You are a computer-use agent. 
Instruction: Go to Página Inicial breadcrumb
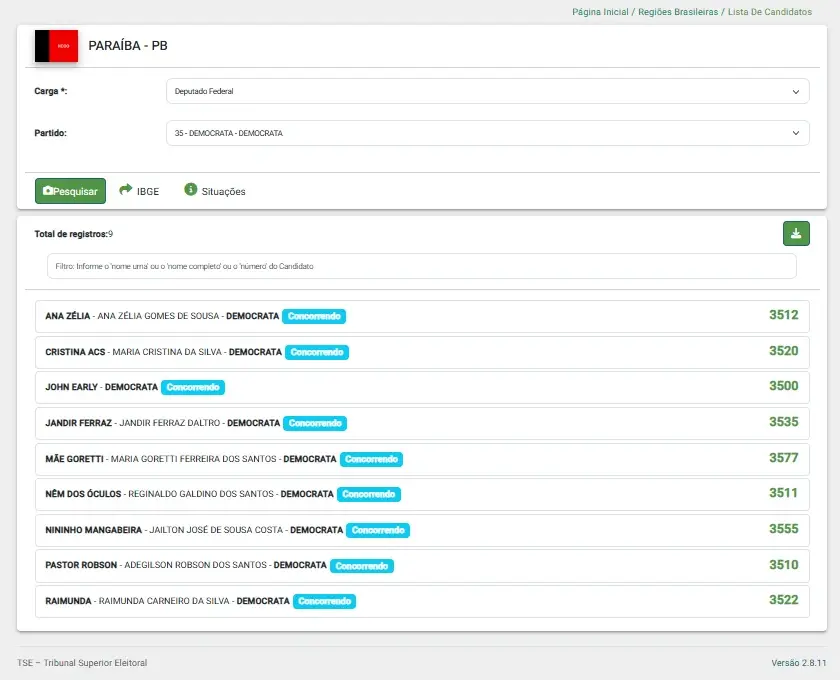(x=600, y=12)
